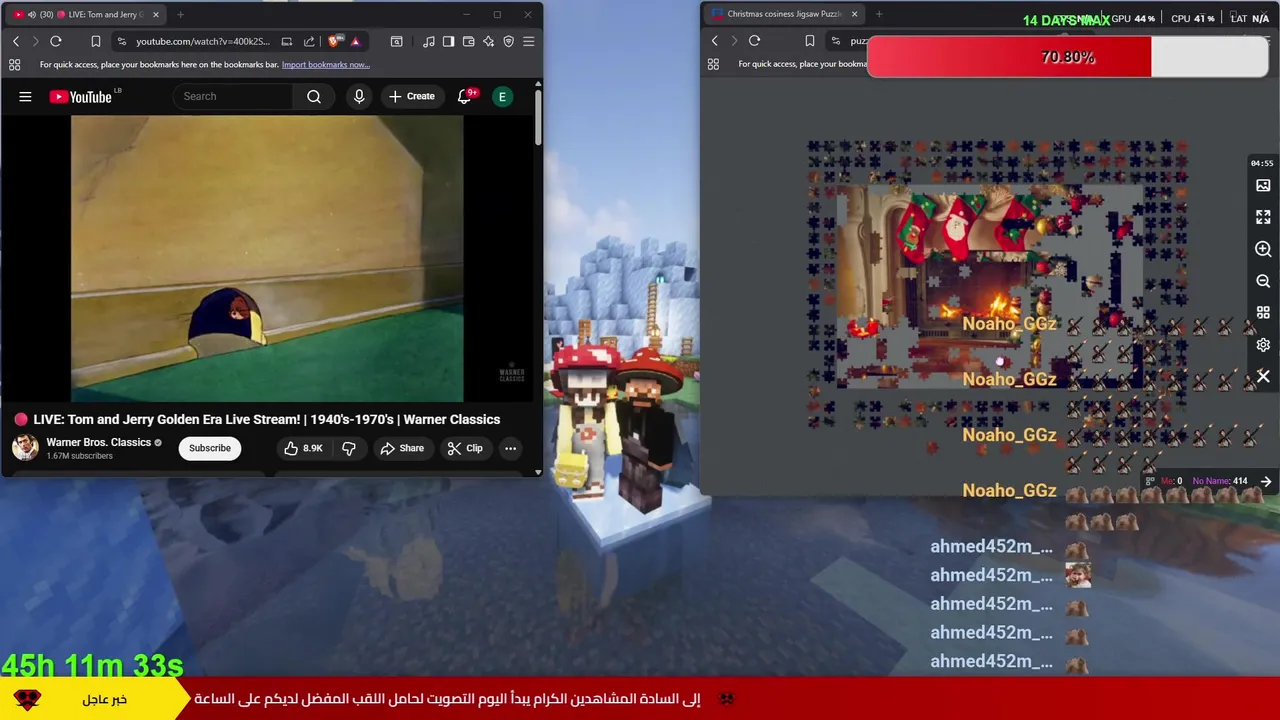Image resolution: width=1280 pixels, height=720 pixels.
Task: Open Brave Shields lion icon
Action: pos(334,41)
